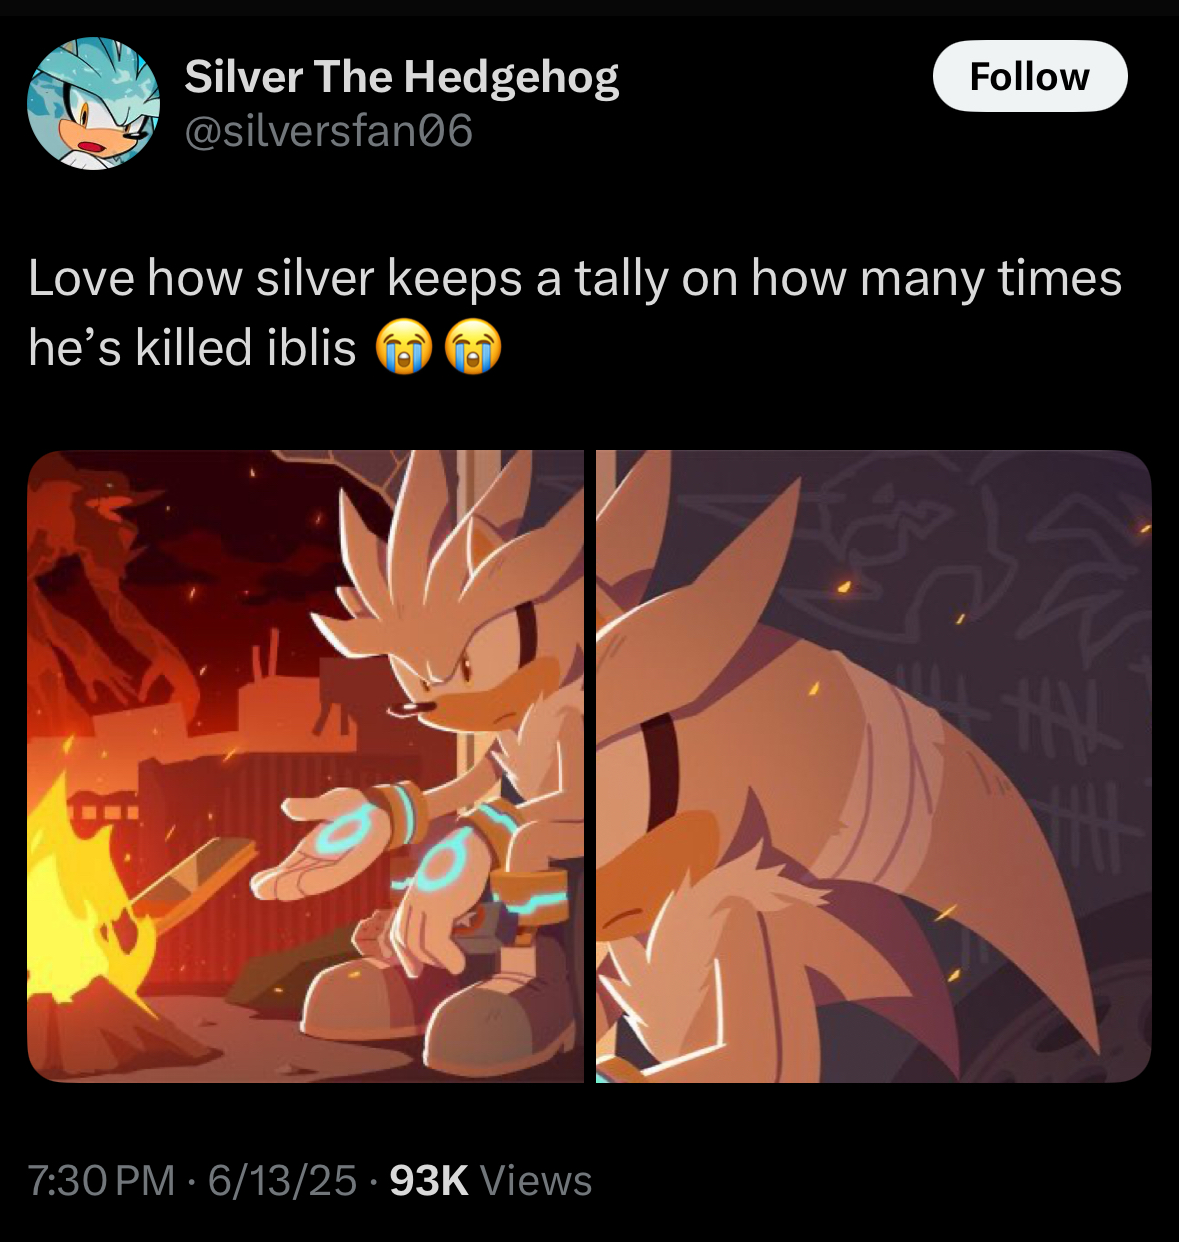Open the 7:30 PM timestamp link
The image size is (1179, 1242).
pos(101,1180)
